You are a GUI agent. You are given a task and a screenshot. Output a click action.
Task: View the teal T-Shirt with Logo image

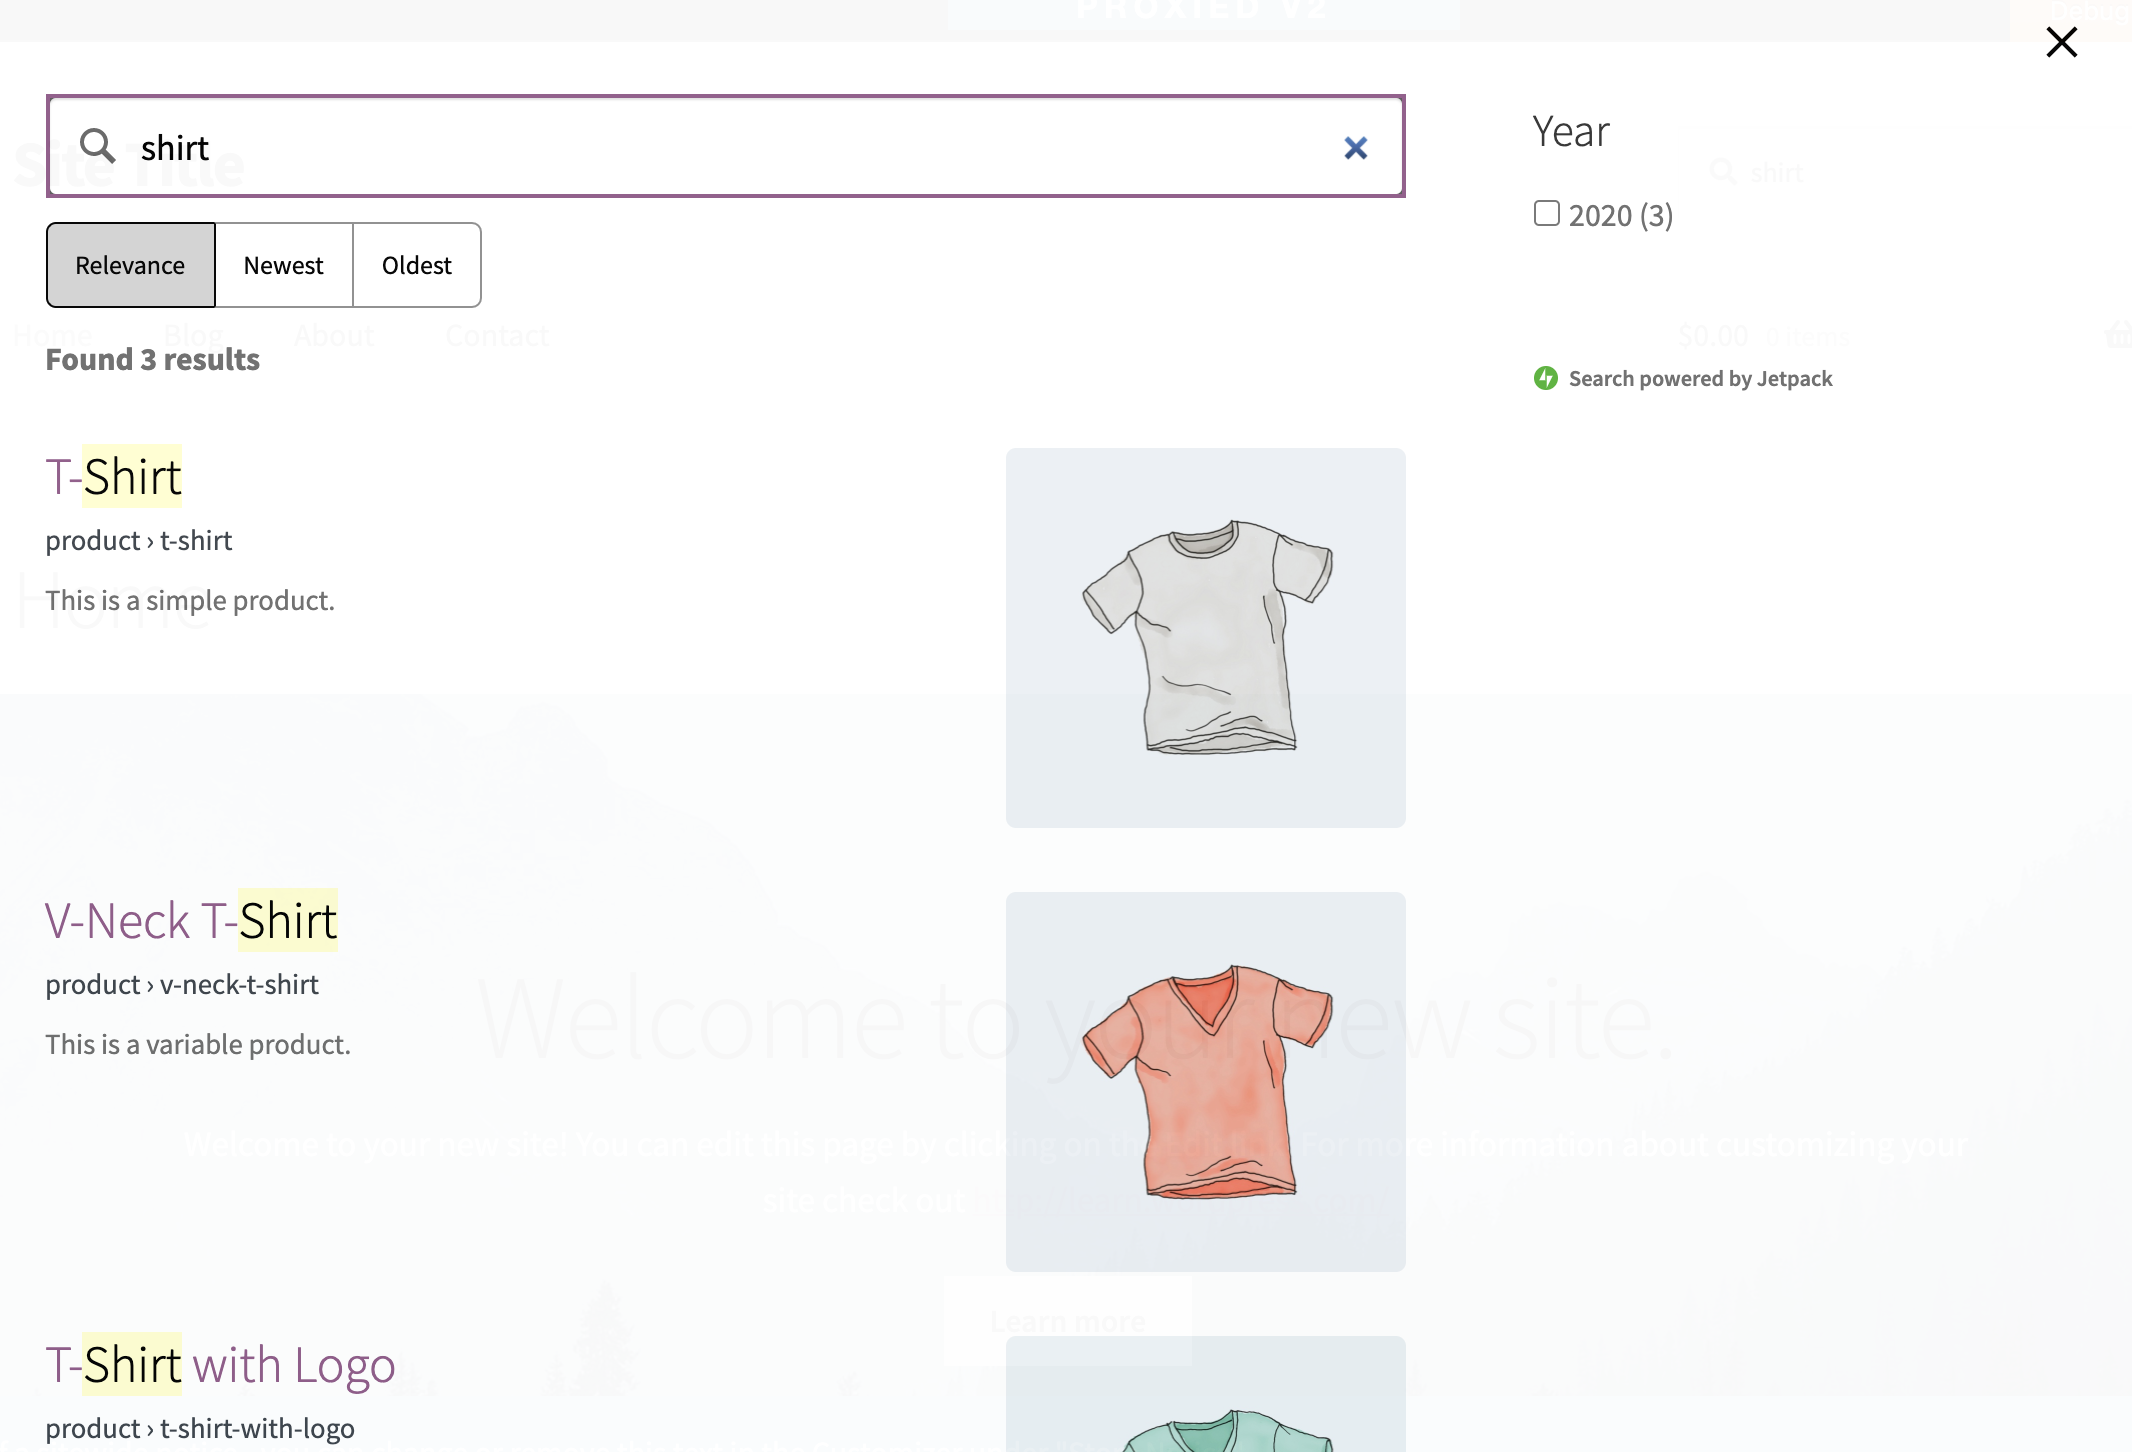point(1206,1394)
